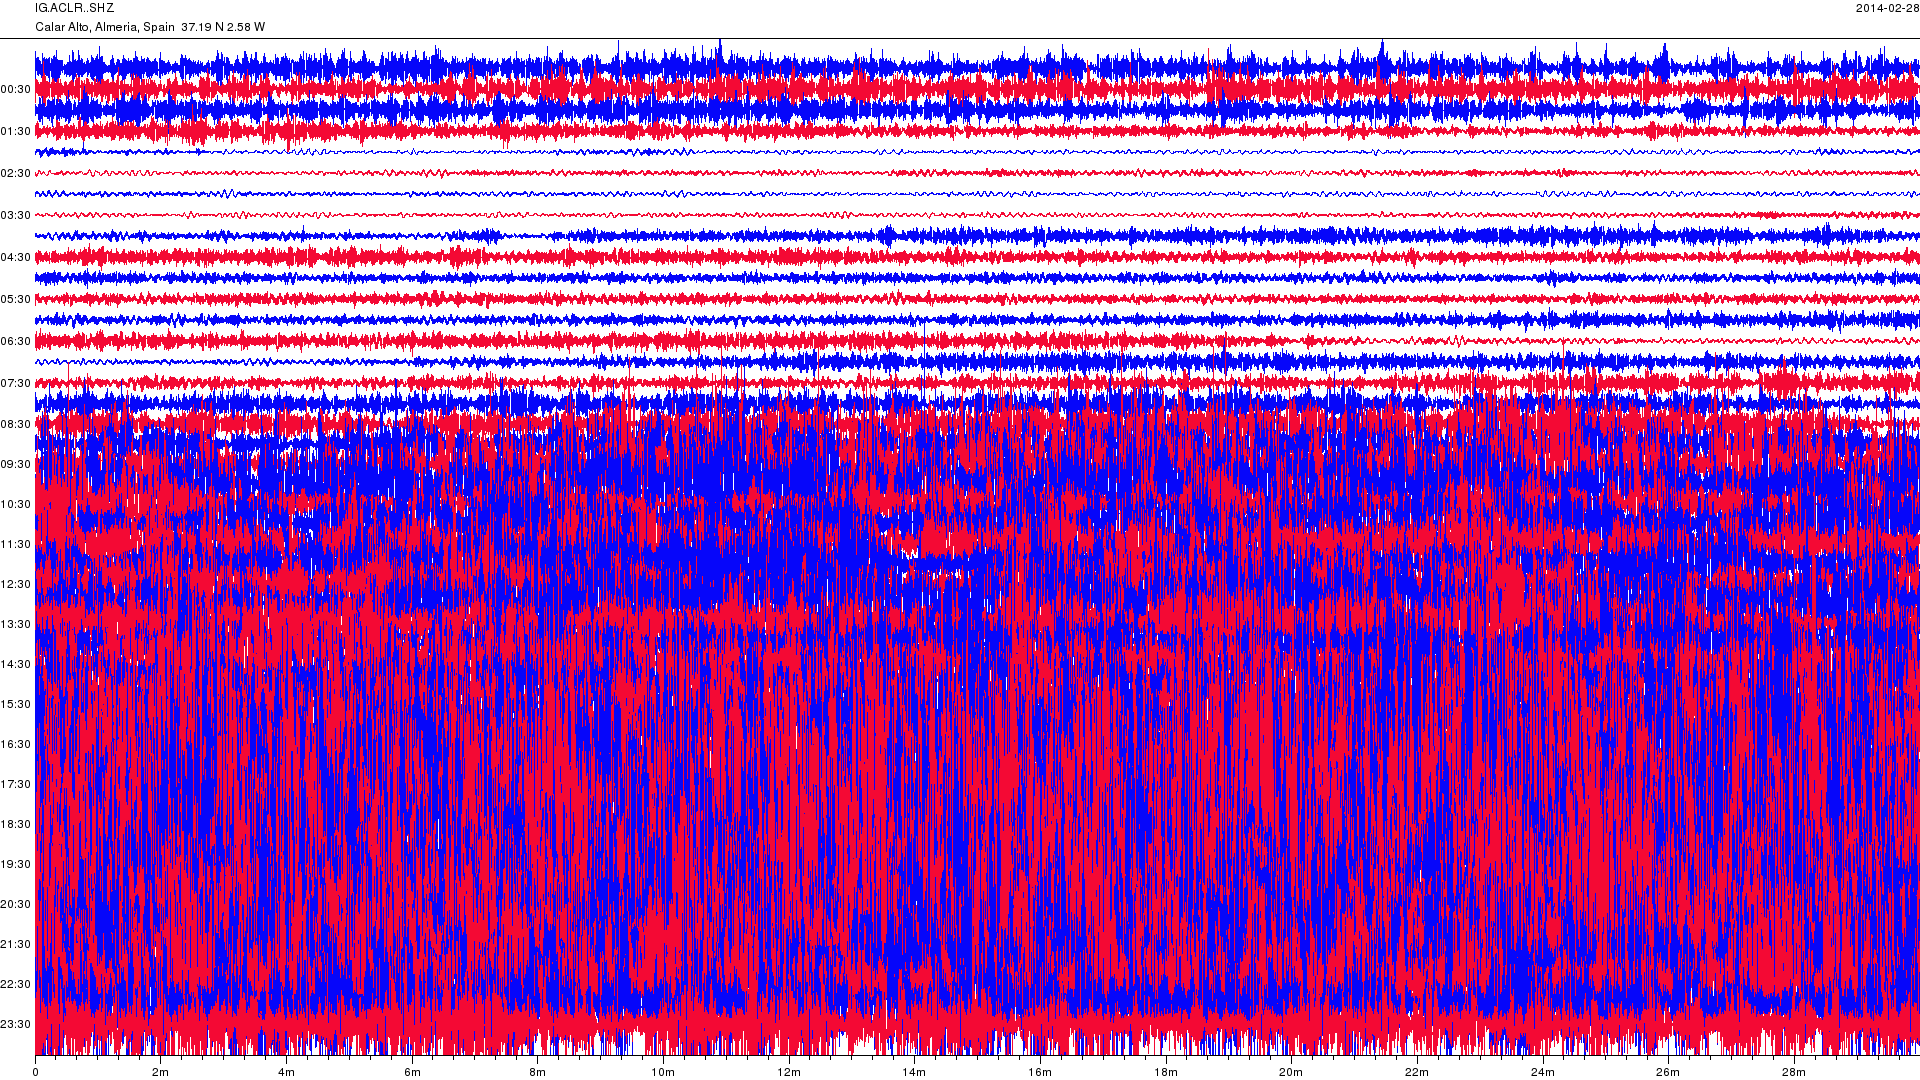Image resolution: width=1920 pixels, height=1080 pixels.
Task: Select the Calar Alto, Almeria, Spain location text
Action: point(105,27)
